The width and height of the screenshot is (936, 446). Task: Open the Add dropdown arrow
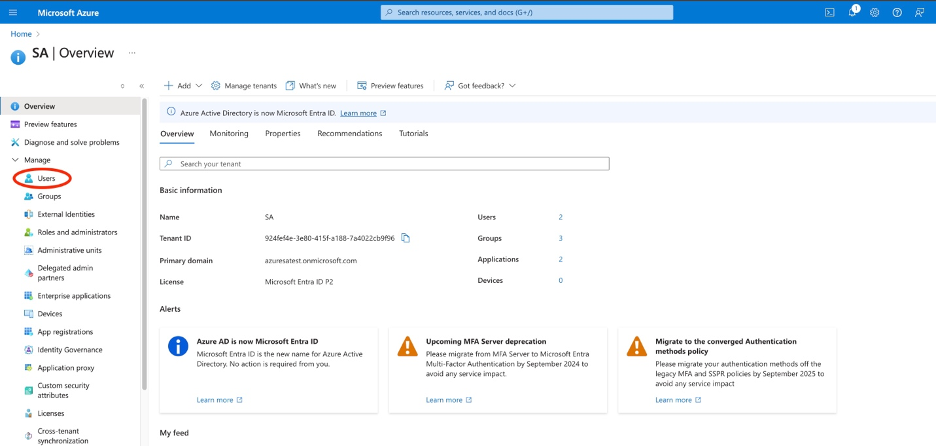[199, 86]
